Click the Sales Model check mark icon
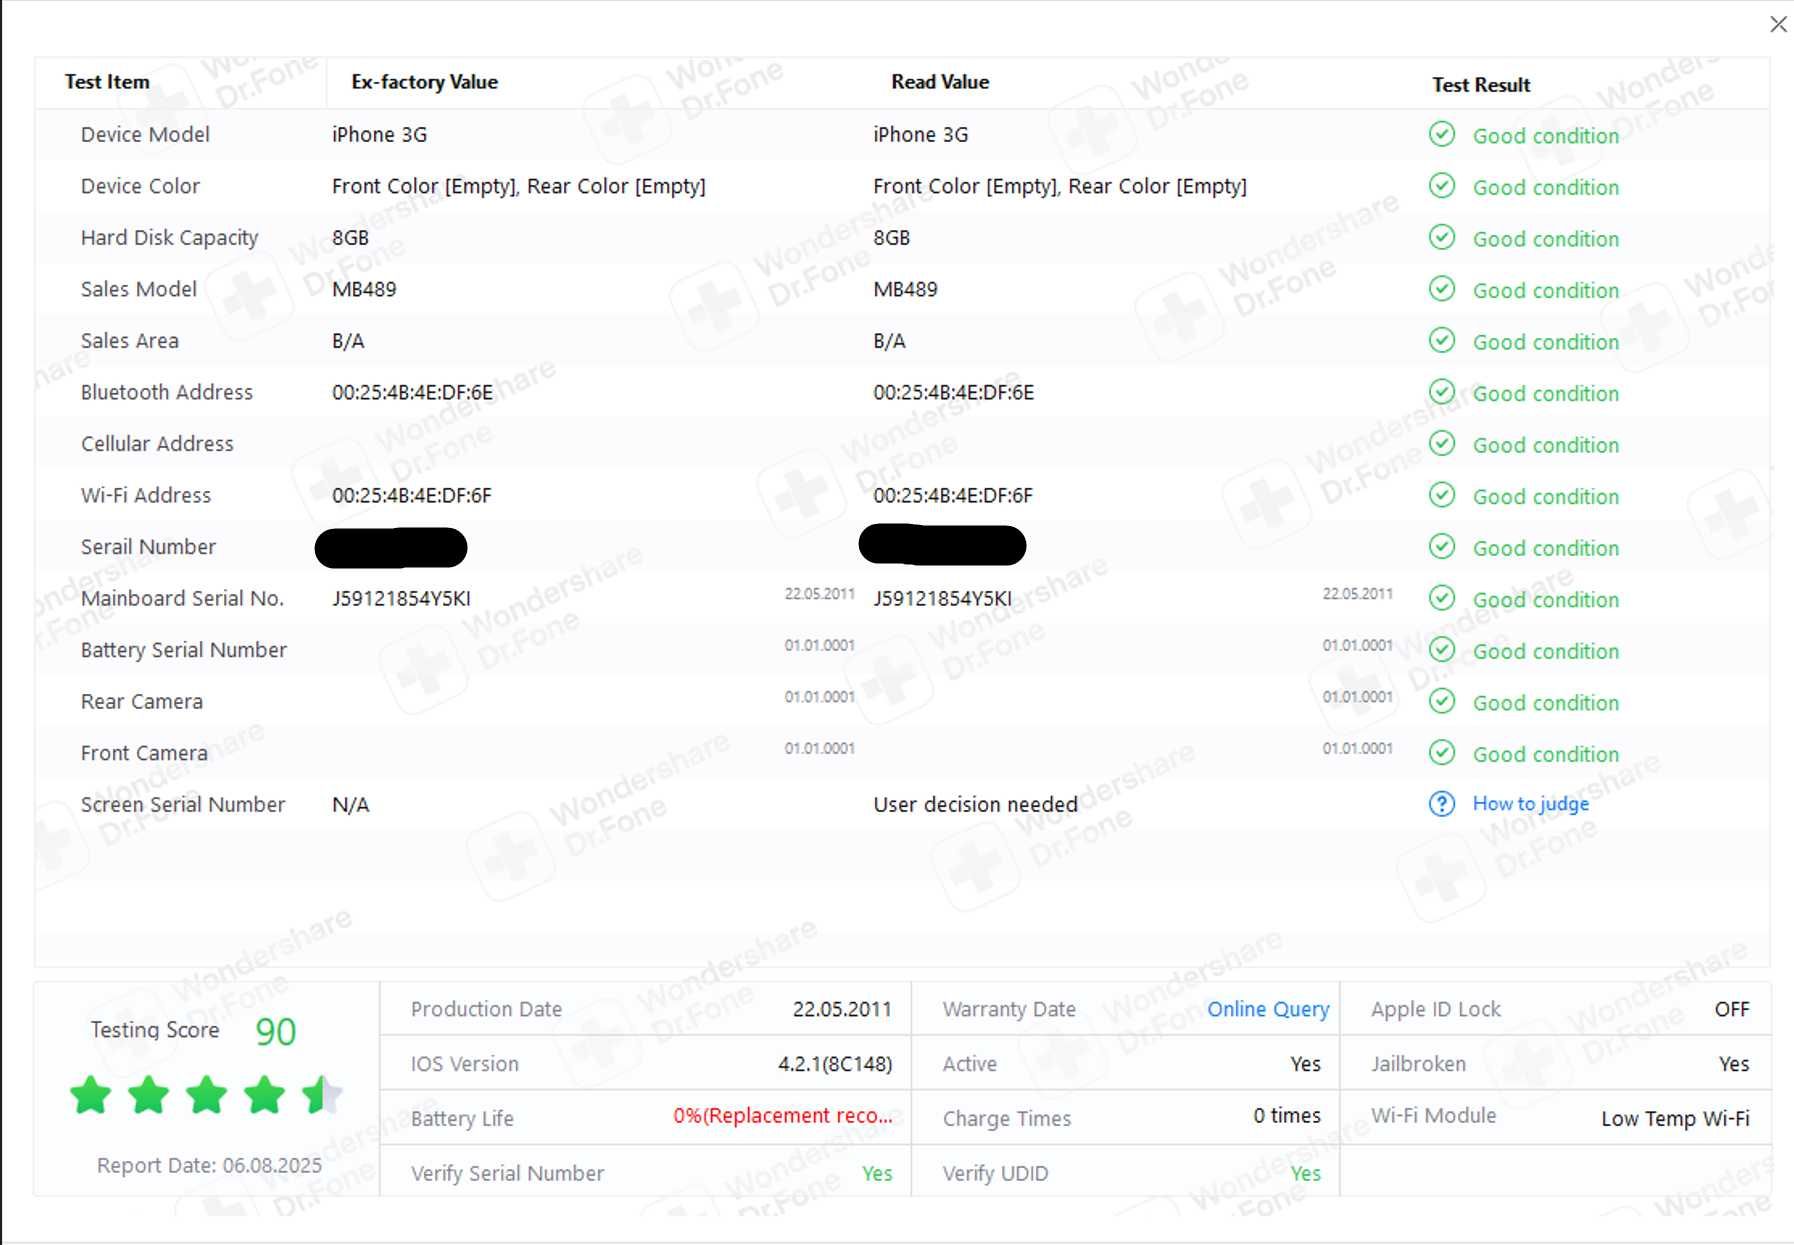 [x=1442, y=289]
